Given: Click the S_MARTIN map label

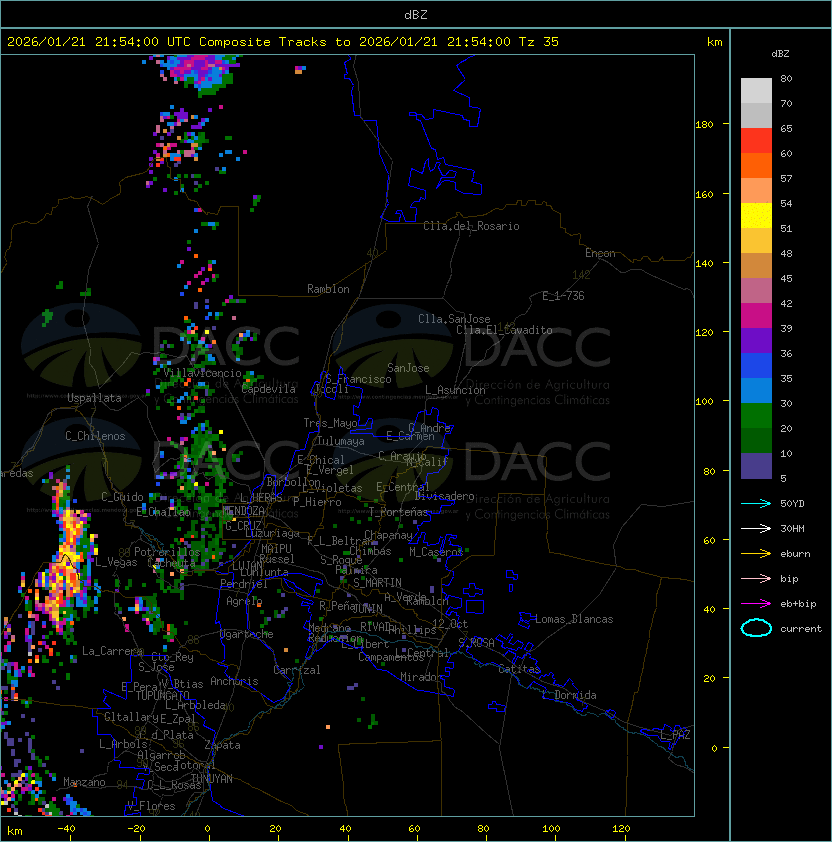Looking at the screenshot, I should coord(378,582).
